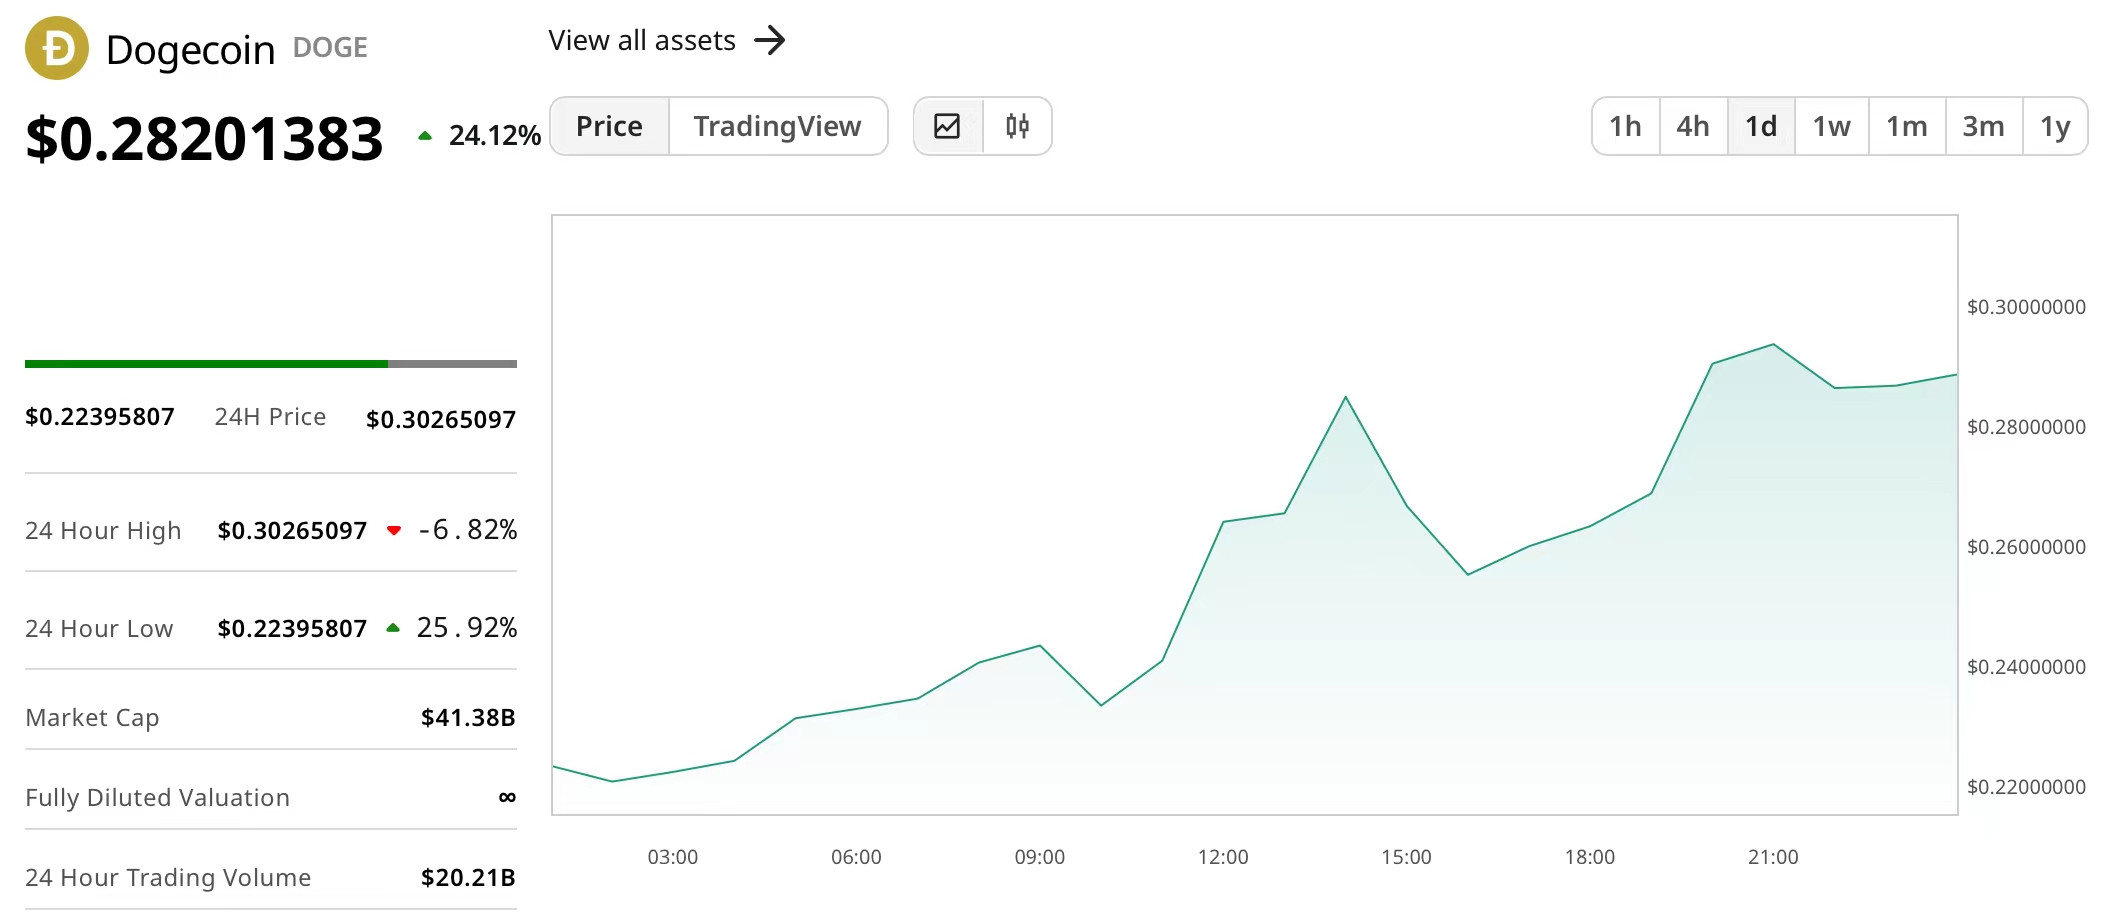Viewport: 2102px width, 924px height.
Task: Select the 1y timeframe
Action: [x=2055, y=126]
